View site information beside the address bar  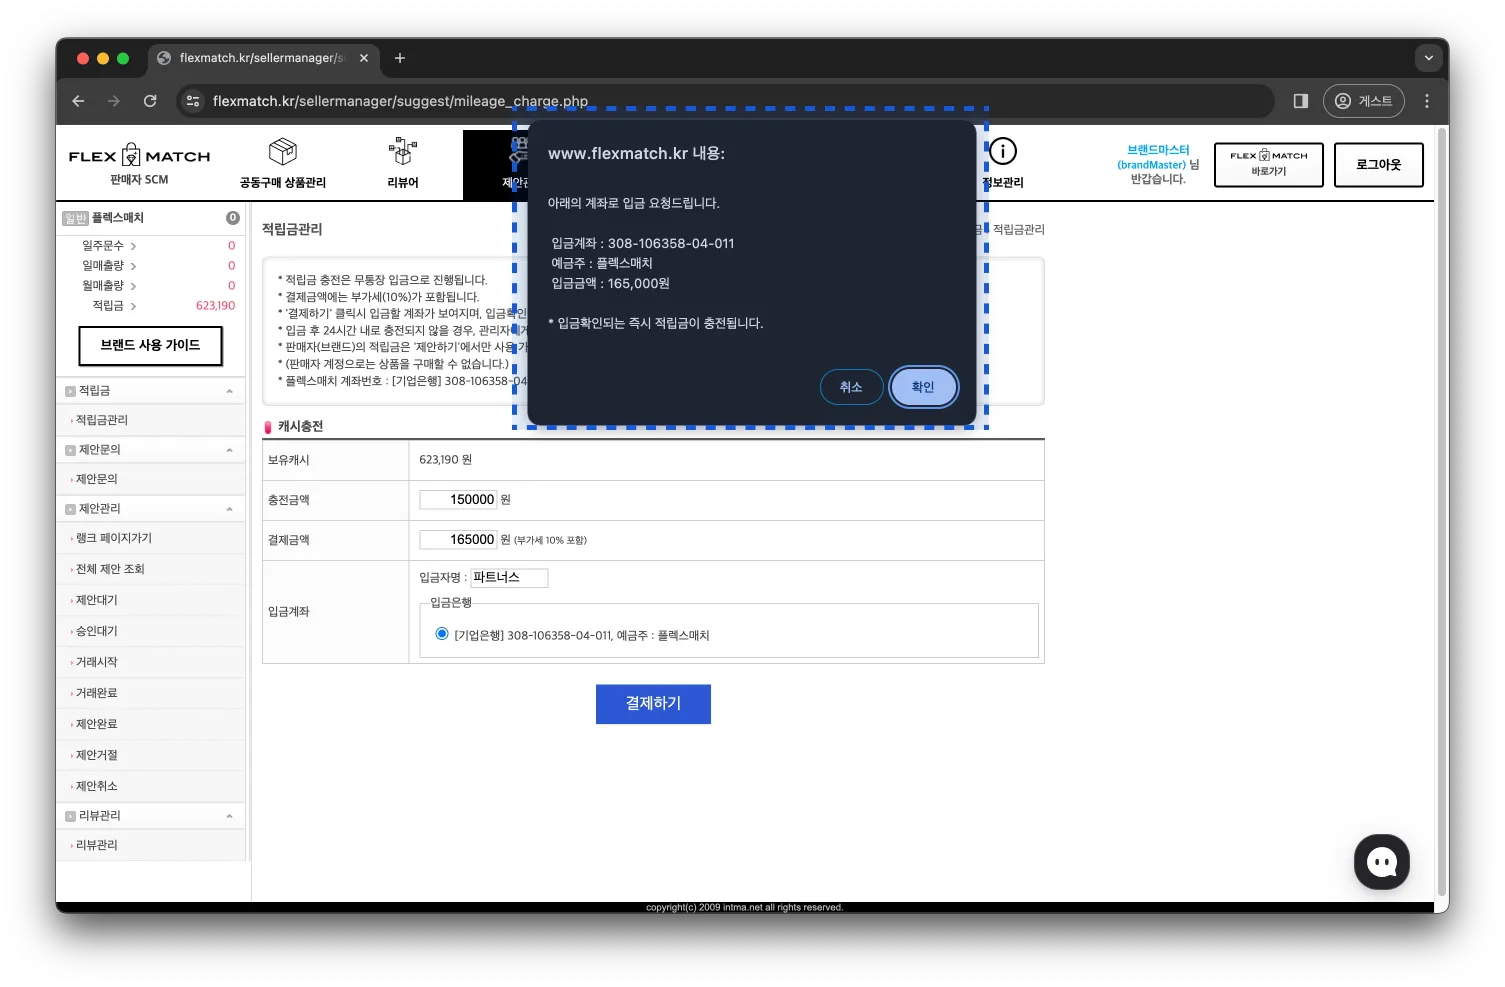[x=193, y=101]
